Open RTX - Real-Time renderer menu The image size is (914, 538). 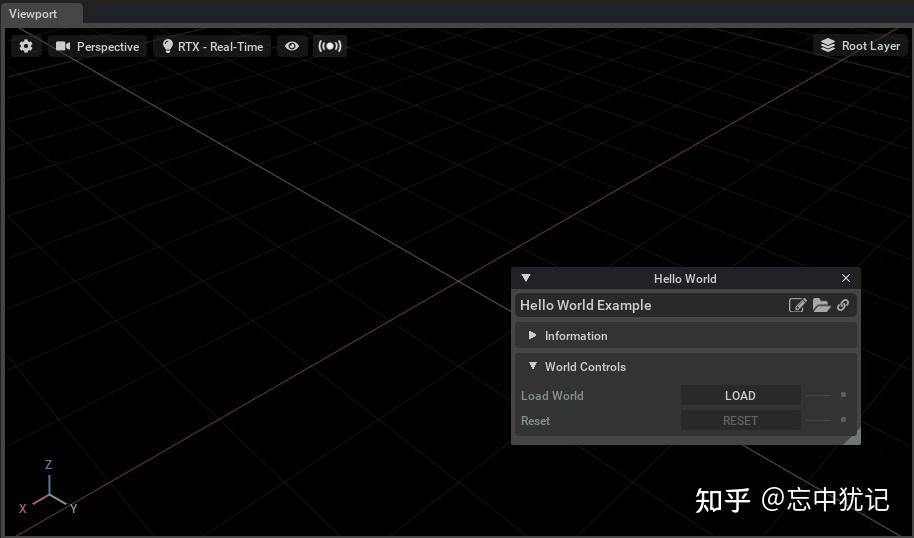(x=212, y=46)
